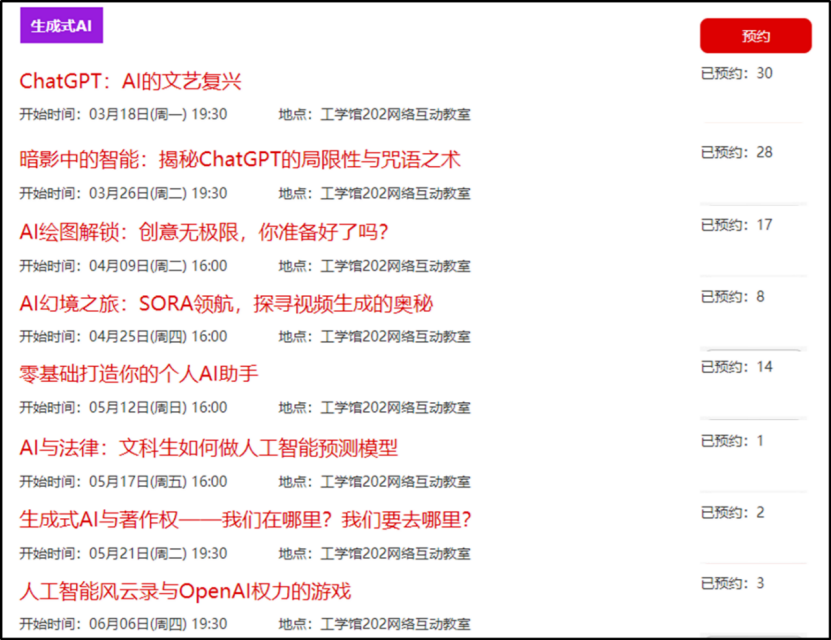Click the 已预约：17 reservation count
This screenshot has width=831, height=640.
[x=737, y=225]
